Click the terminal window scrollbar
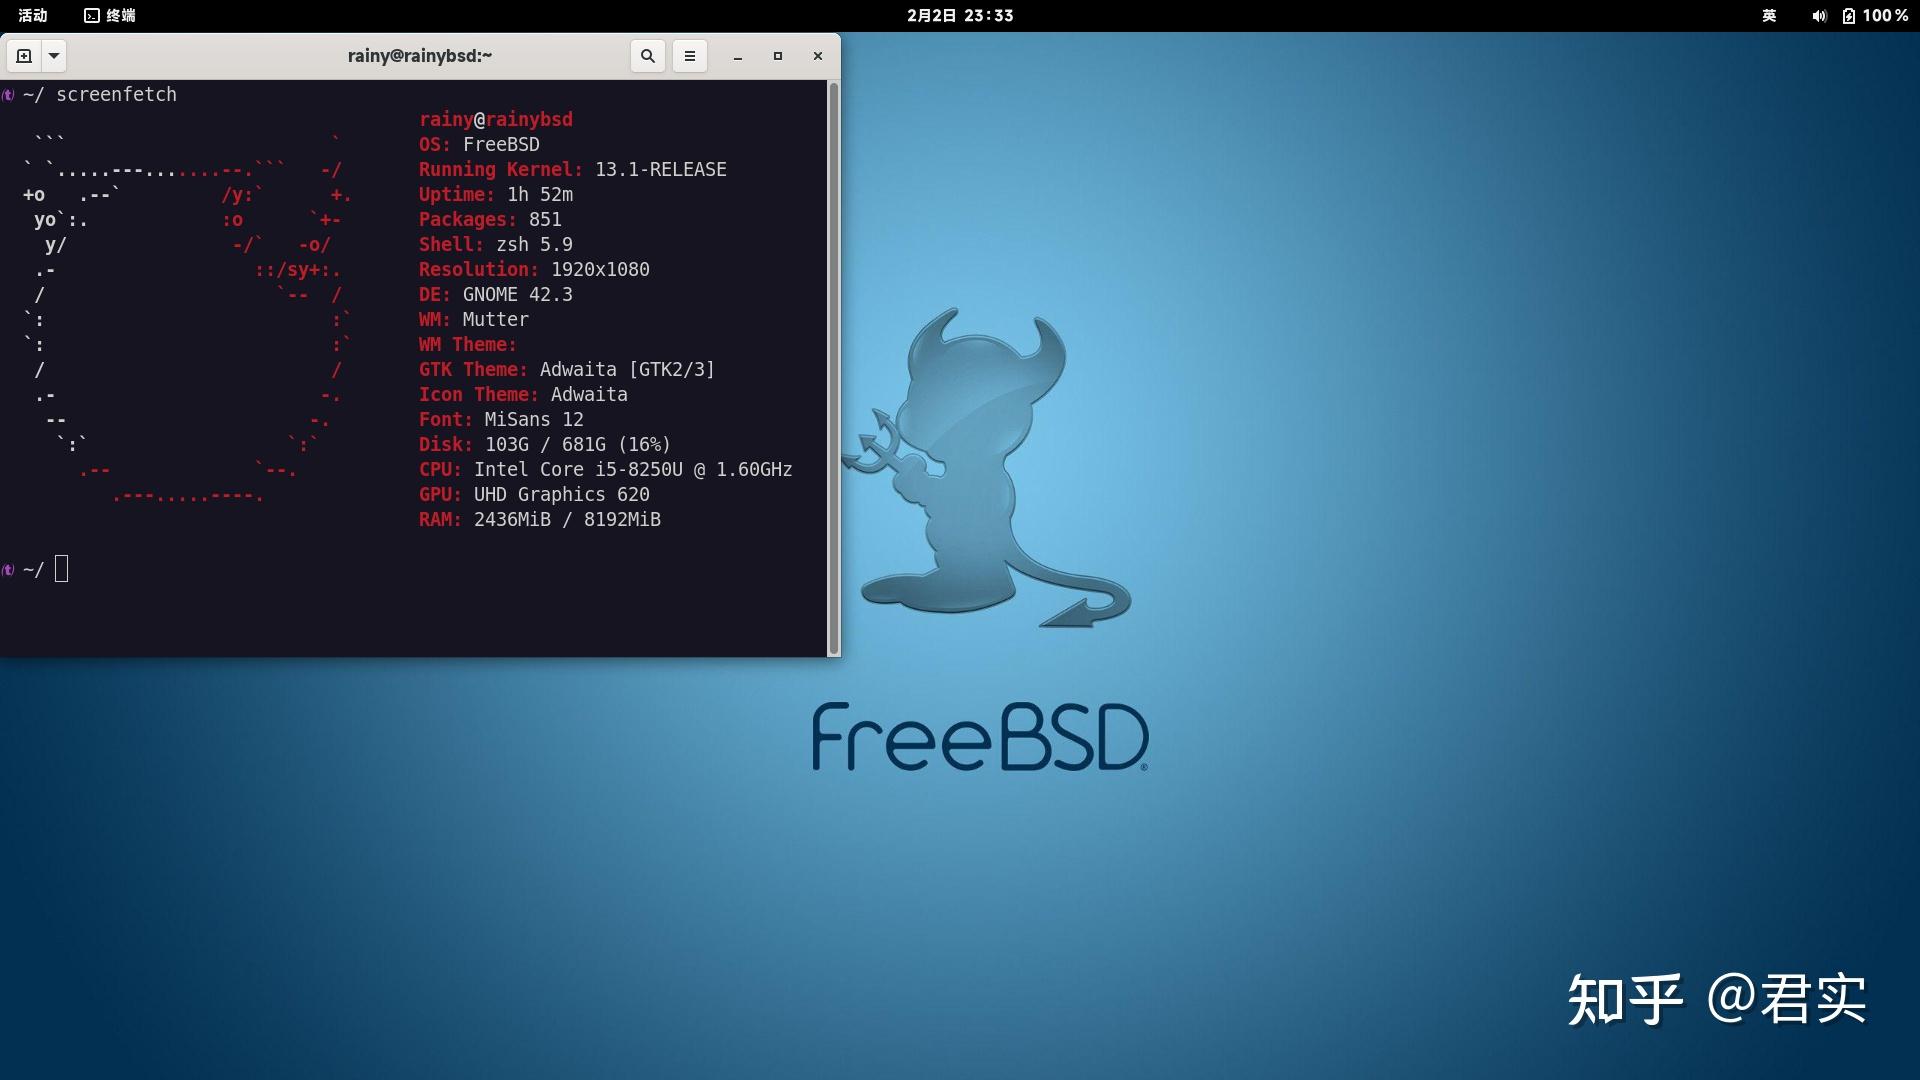Viewport: 1920px width, 1080px height. (834, 370)
